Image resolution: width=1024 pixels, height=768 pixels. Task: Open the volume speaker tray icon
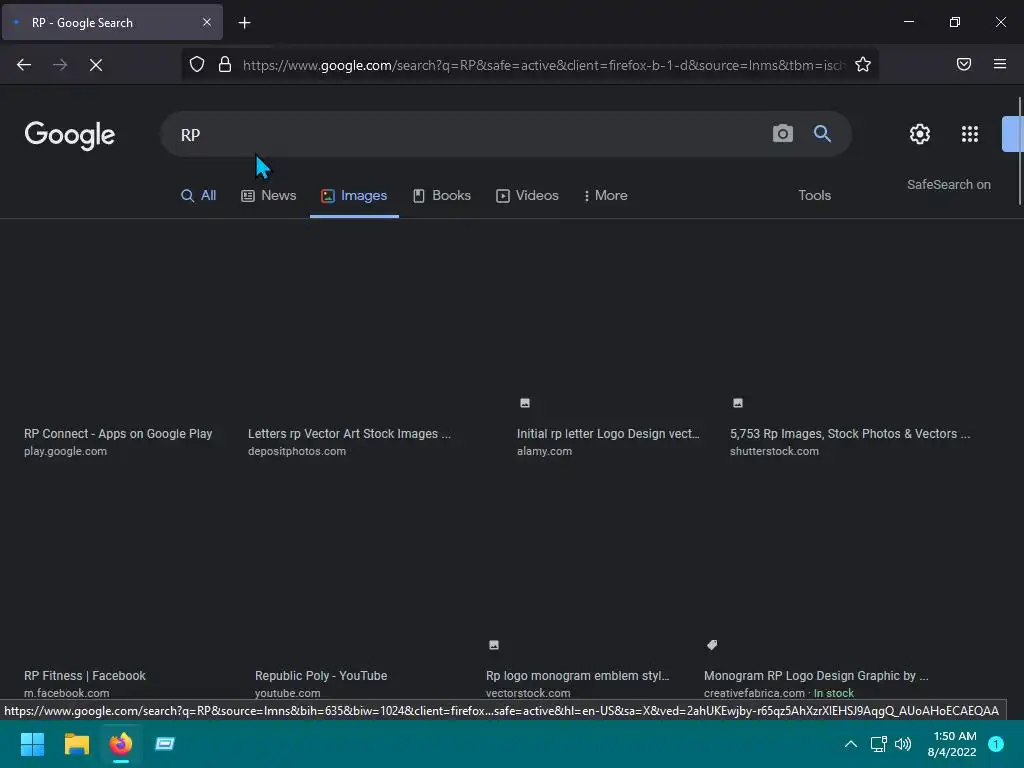903,744
